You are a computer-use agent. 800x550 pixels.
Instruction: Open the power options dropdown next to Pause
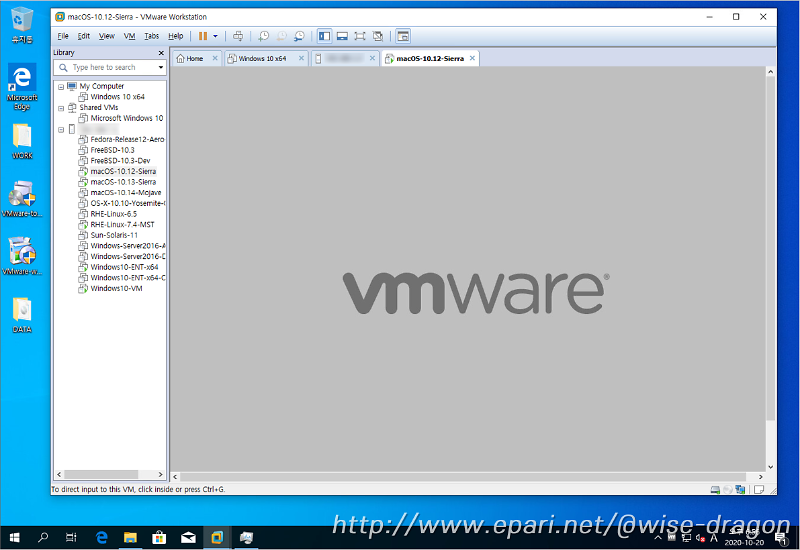pos(215,36)
